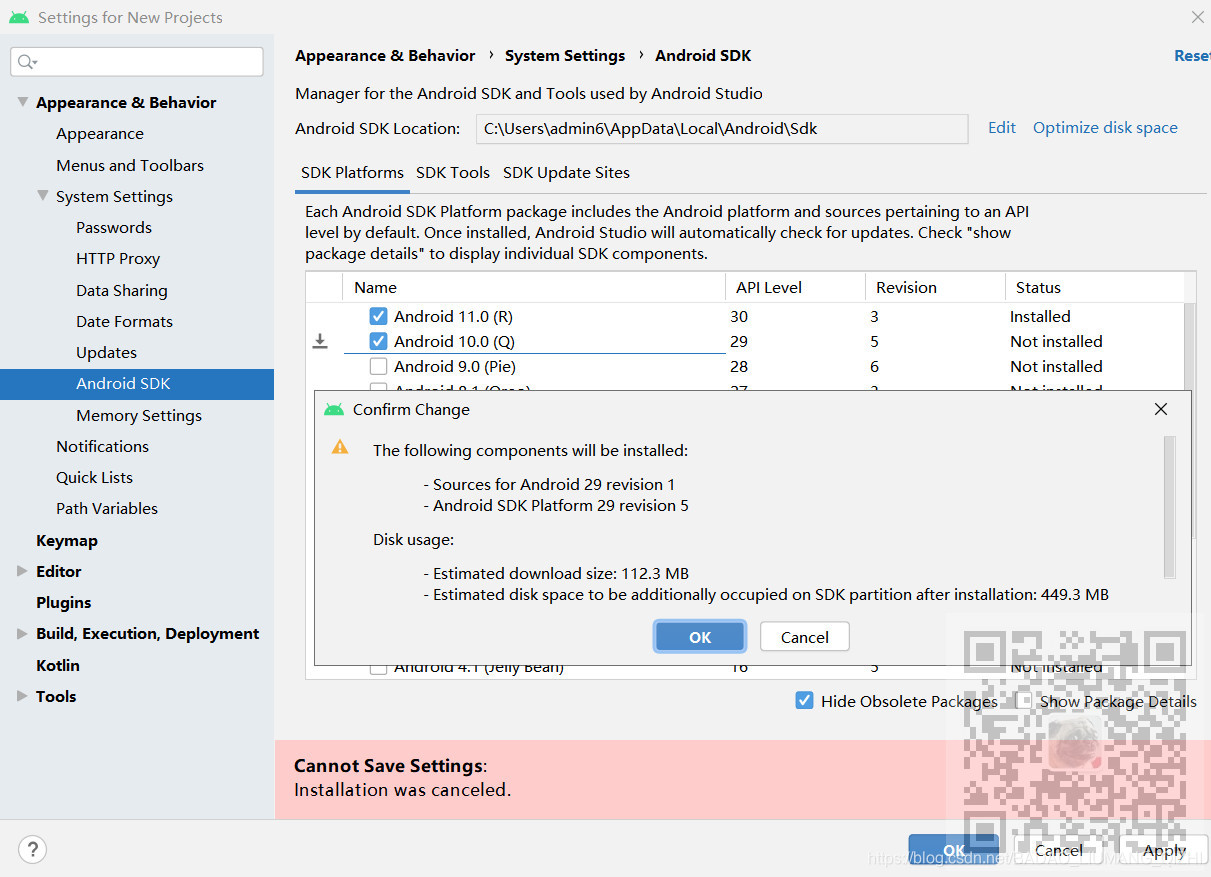Image resolution: width=1211 pixels, height=877 pixels.
Task: Collapse the System Settings tree node
Action: point(42,196)
